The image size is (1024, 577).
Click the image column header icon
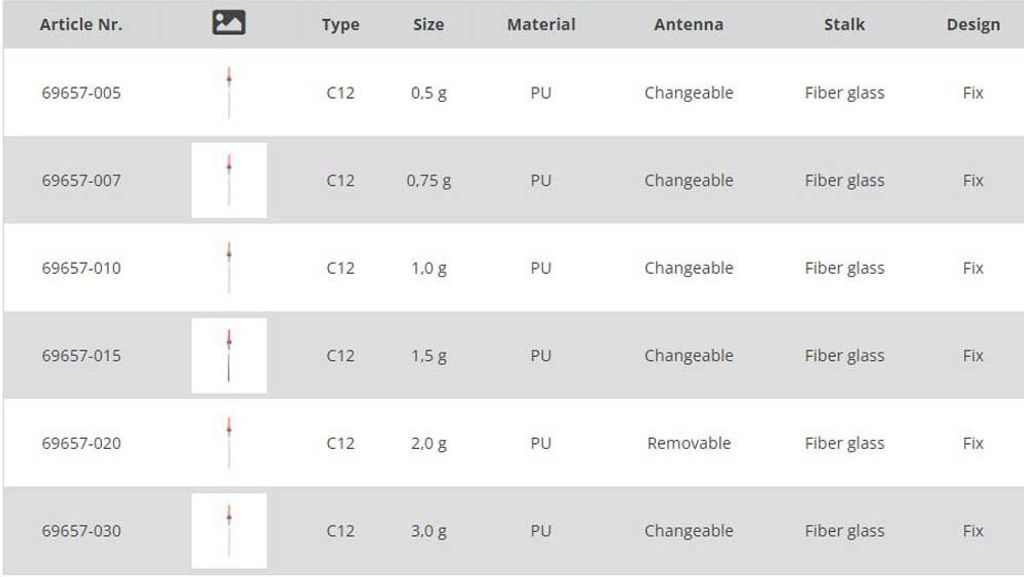coord(229,23)
